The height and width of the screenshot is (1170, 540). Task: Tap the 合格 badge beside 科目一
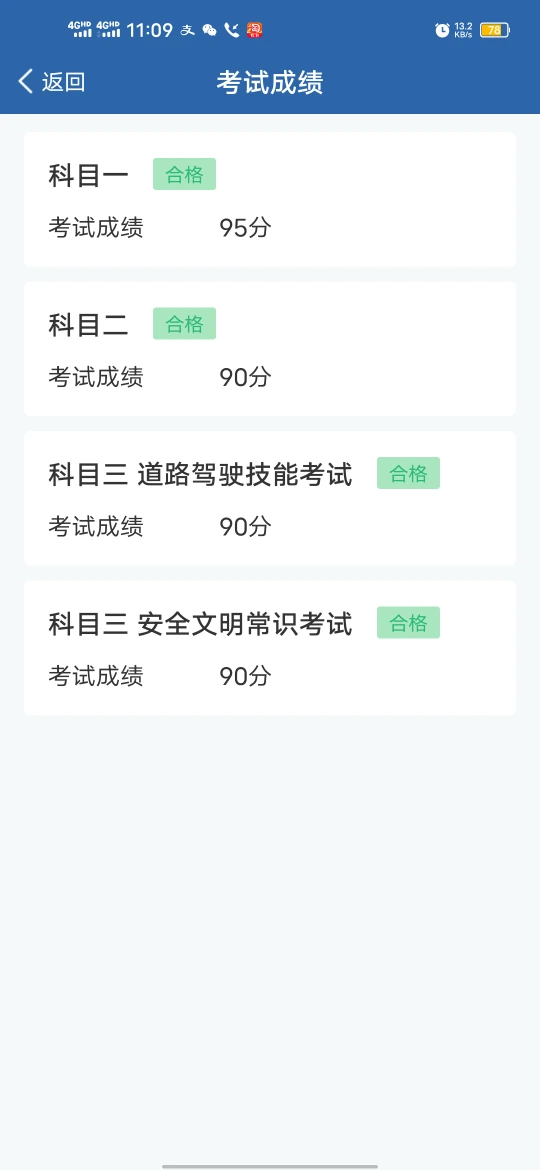pyautogui.click(x=184, y=174)
